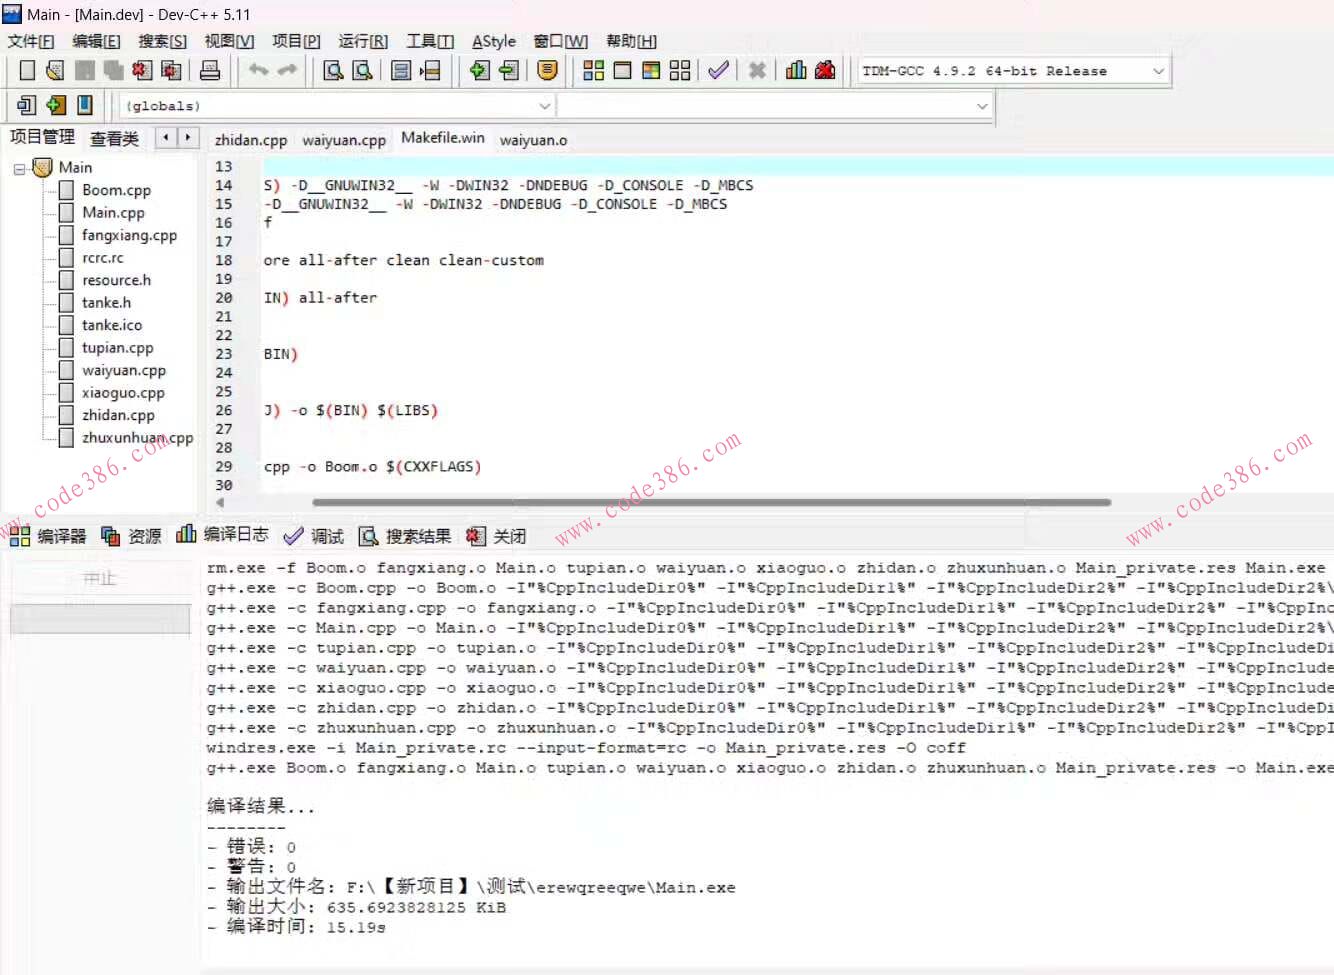Image resolution: width=1334 pixels, height=975 pixels.
Task: Click the Go to Function toolbar icon
Action: click(x=401, y=70)
